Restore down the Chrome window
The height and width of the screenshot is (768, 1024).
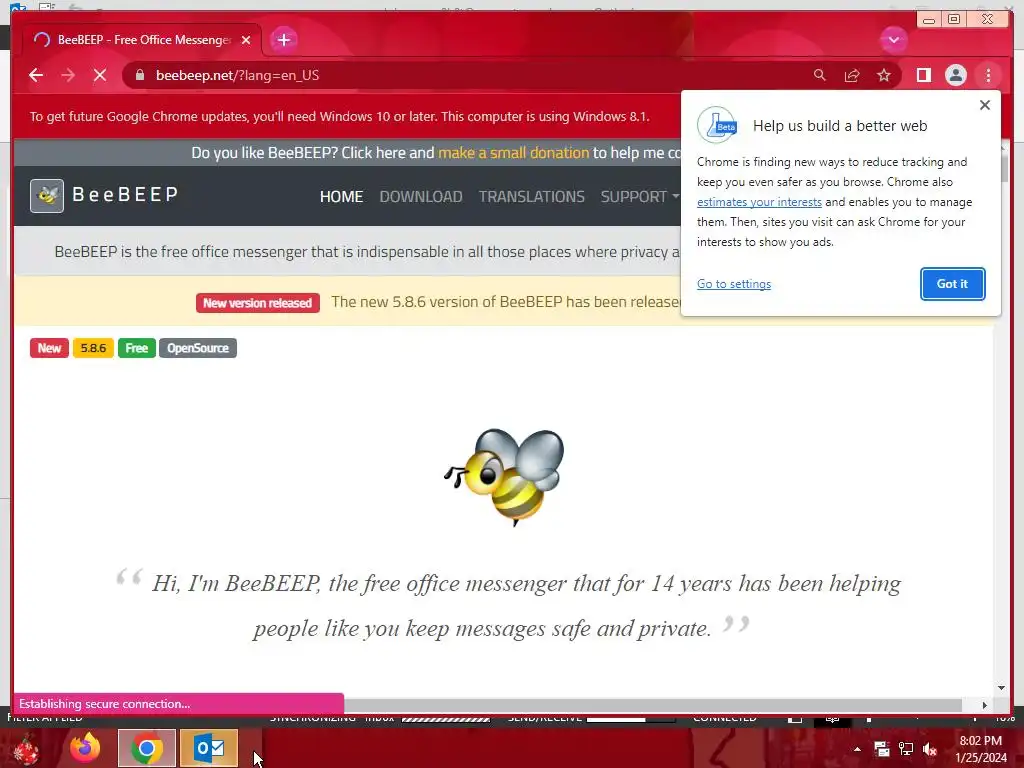tap(954, 20)
